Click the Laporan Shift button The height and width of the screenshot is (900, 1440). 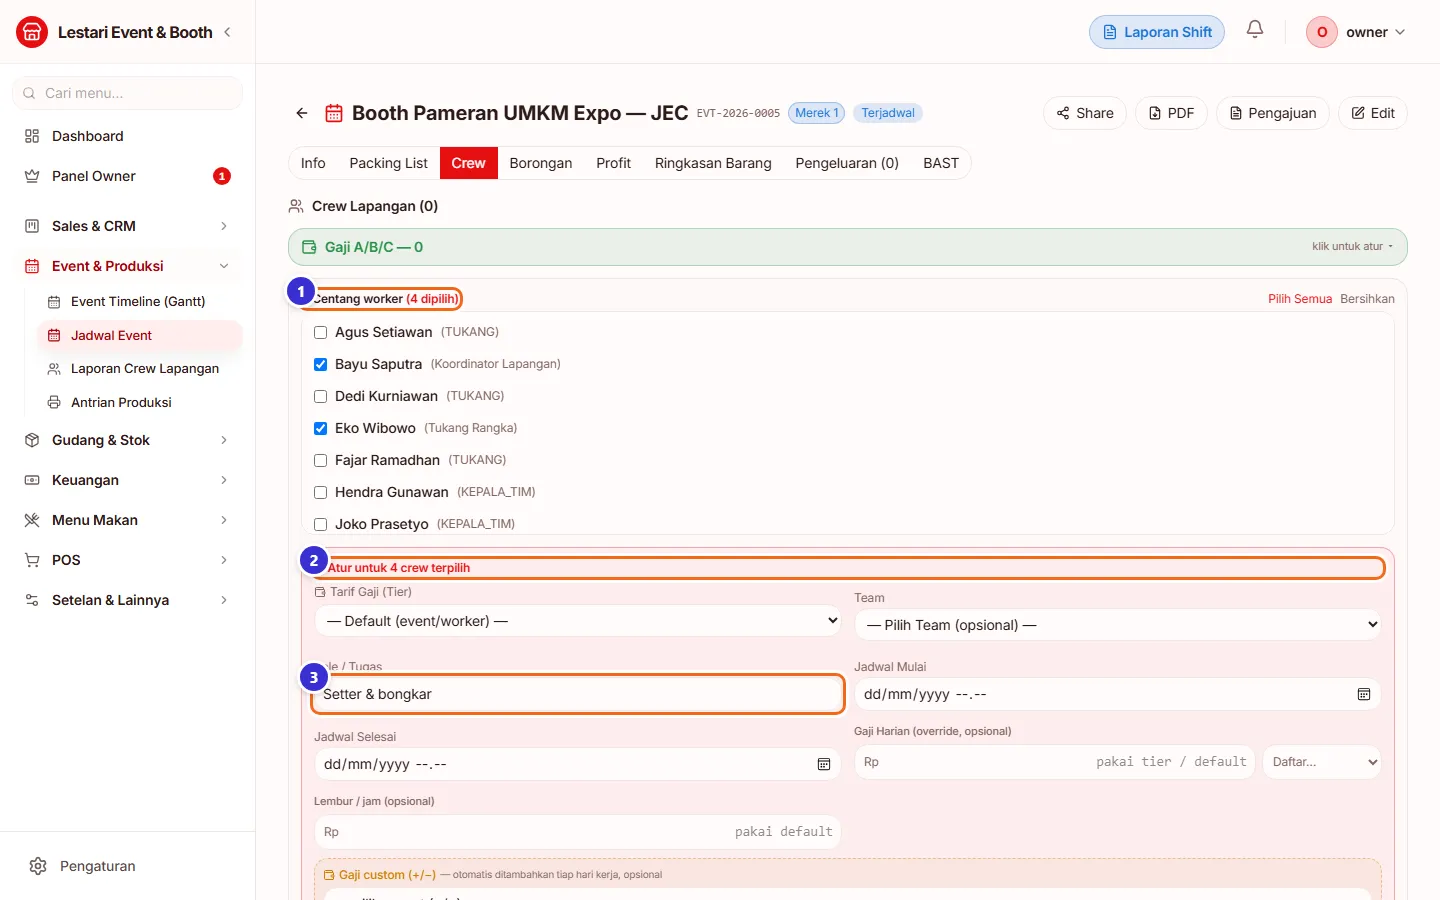[x=1157, y=32]
